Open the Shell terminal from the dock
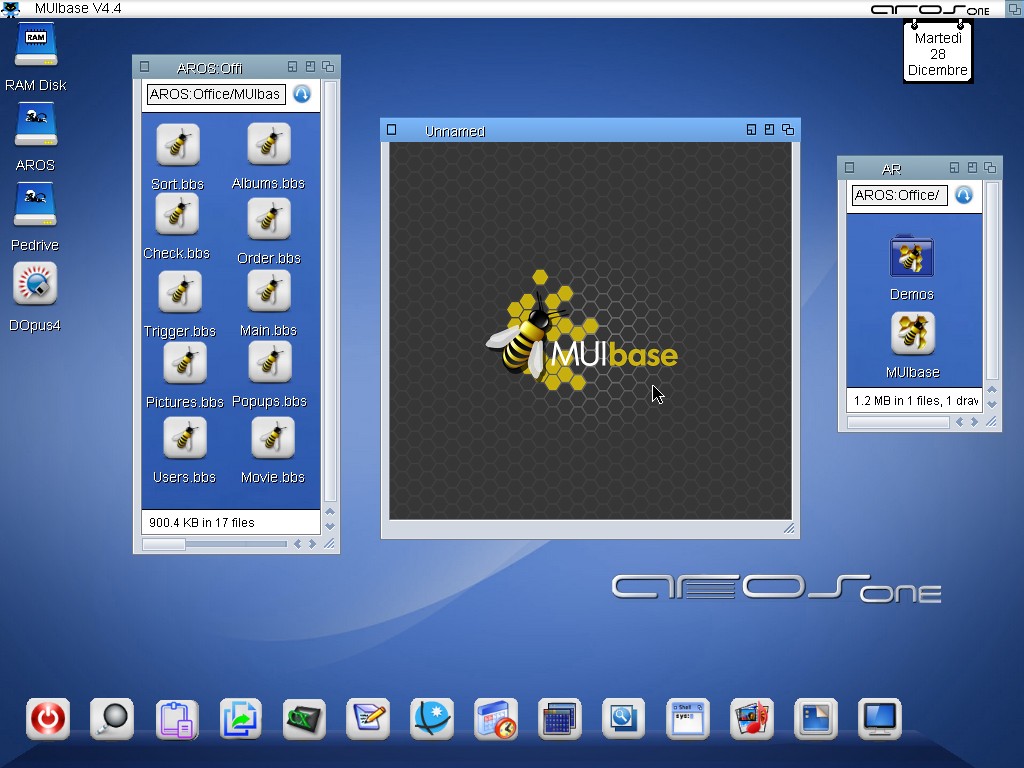Screen dimensions: 1024x768 (x=688, y=719)
